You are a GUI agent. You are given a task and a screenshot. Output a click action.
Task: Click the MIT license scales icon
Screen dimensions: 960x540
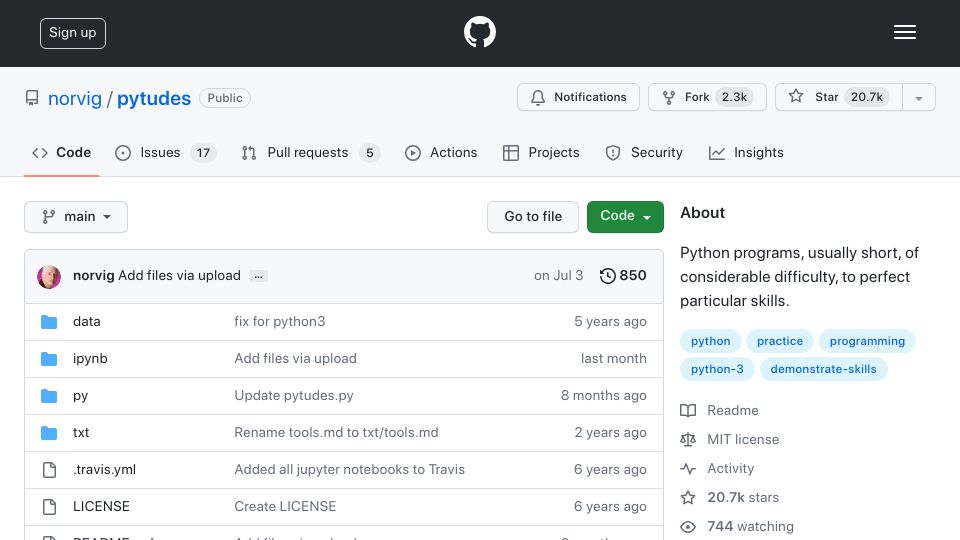coord(688,440)
